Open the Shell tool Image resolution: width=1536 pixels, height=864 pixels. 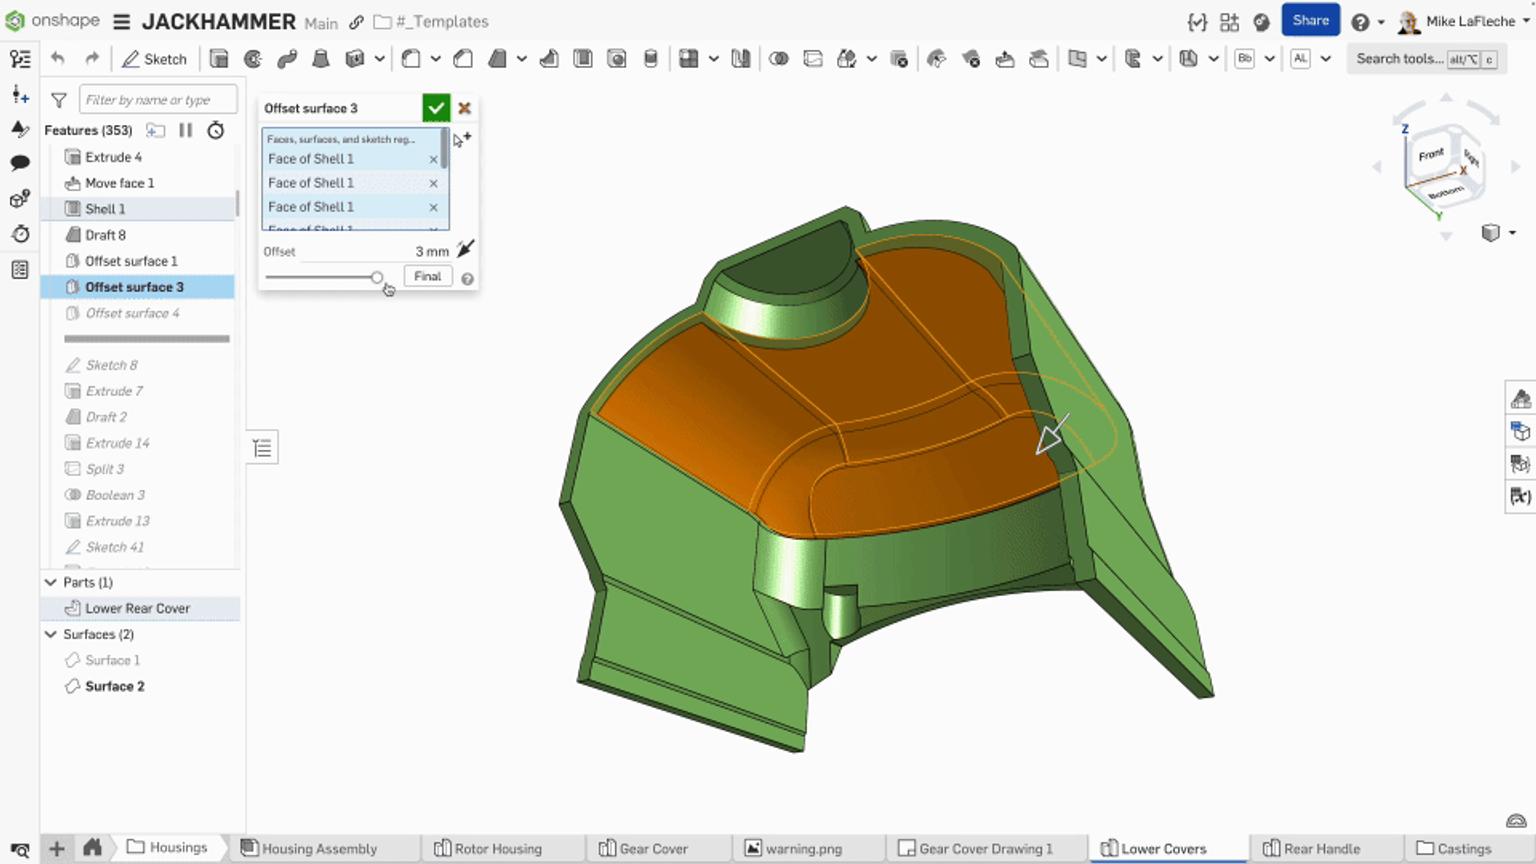pyautogui.click(x=583, y=59)
